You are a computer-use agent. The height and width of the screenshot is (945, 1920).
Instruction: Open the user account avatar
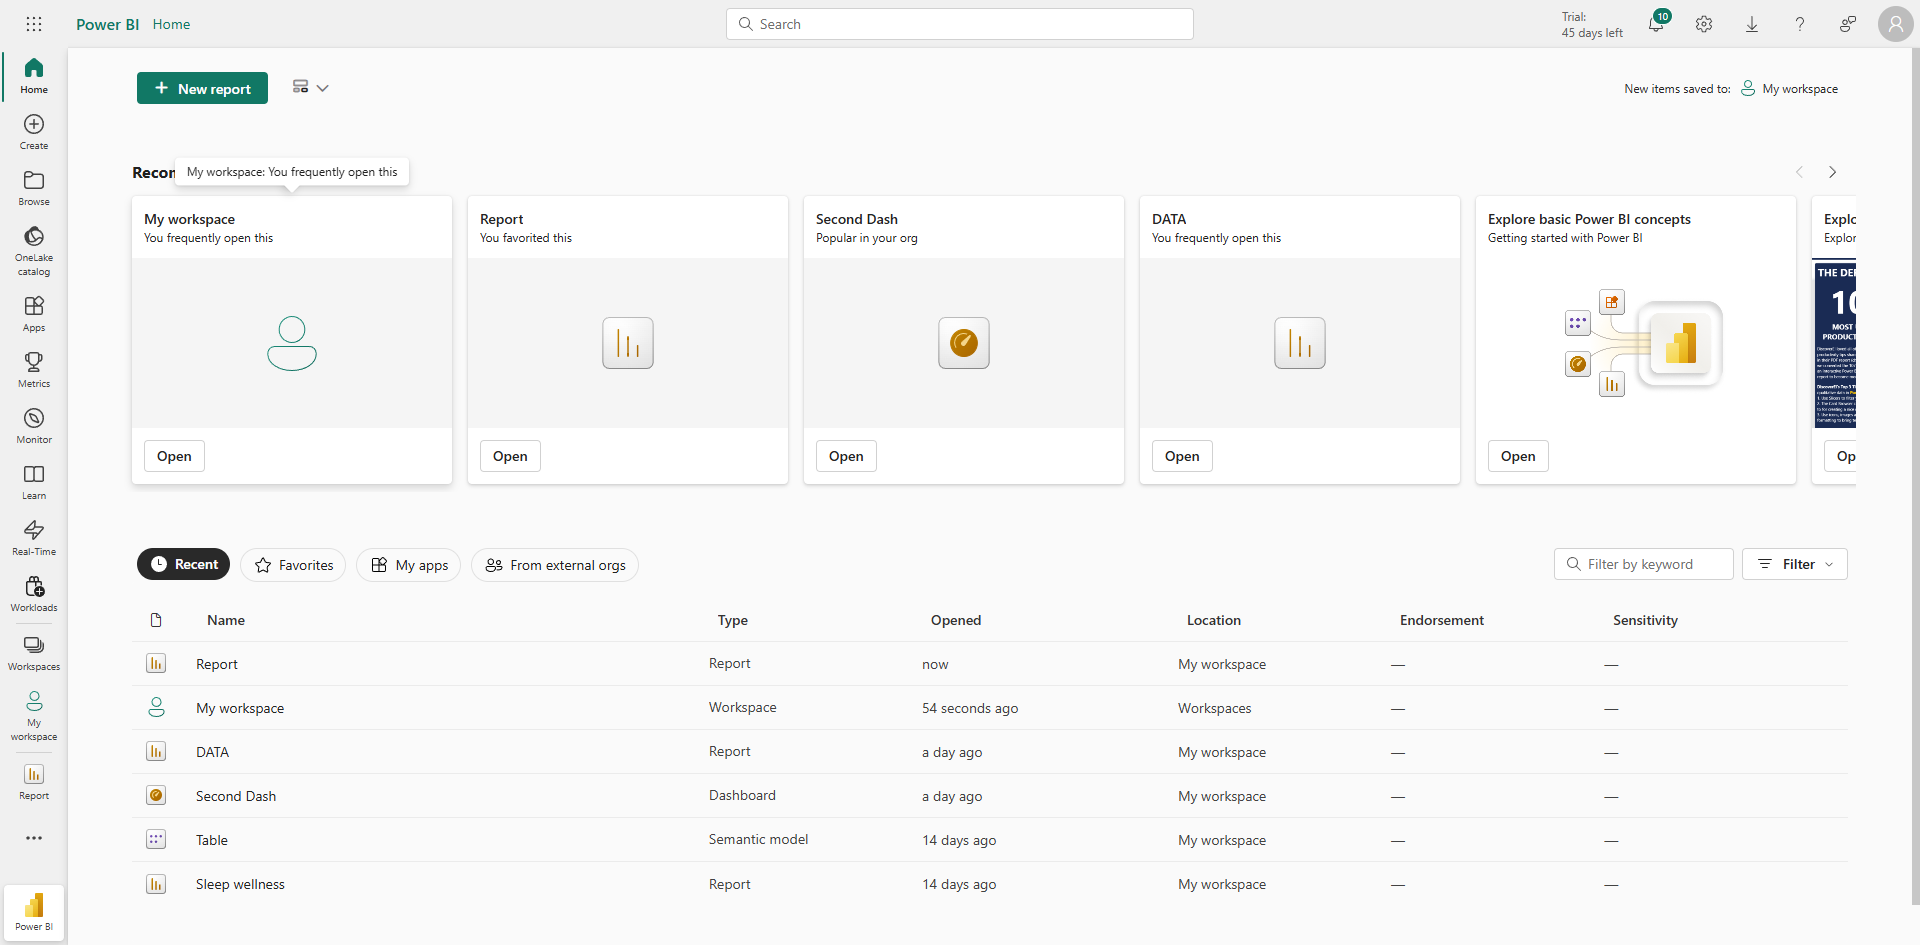1896,24
